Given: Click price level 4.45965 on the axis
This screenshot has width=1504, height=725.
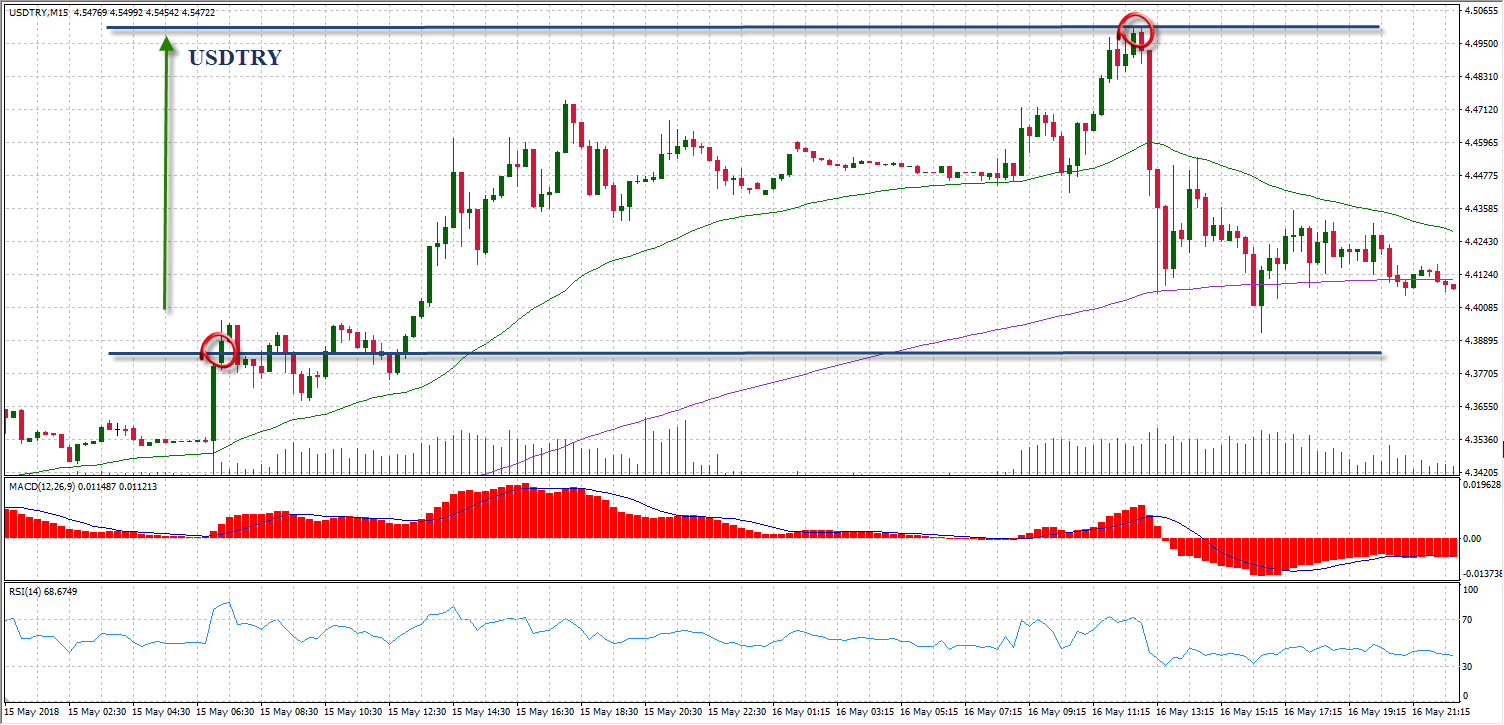Looking at the screenshot, I should [x=1483, y=143].
